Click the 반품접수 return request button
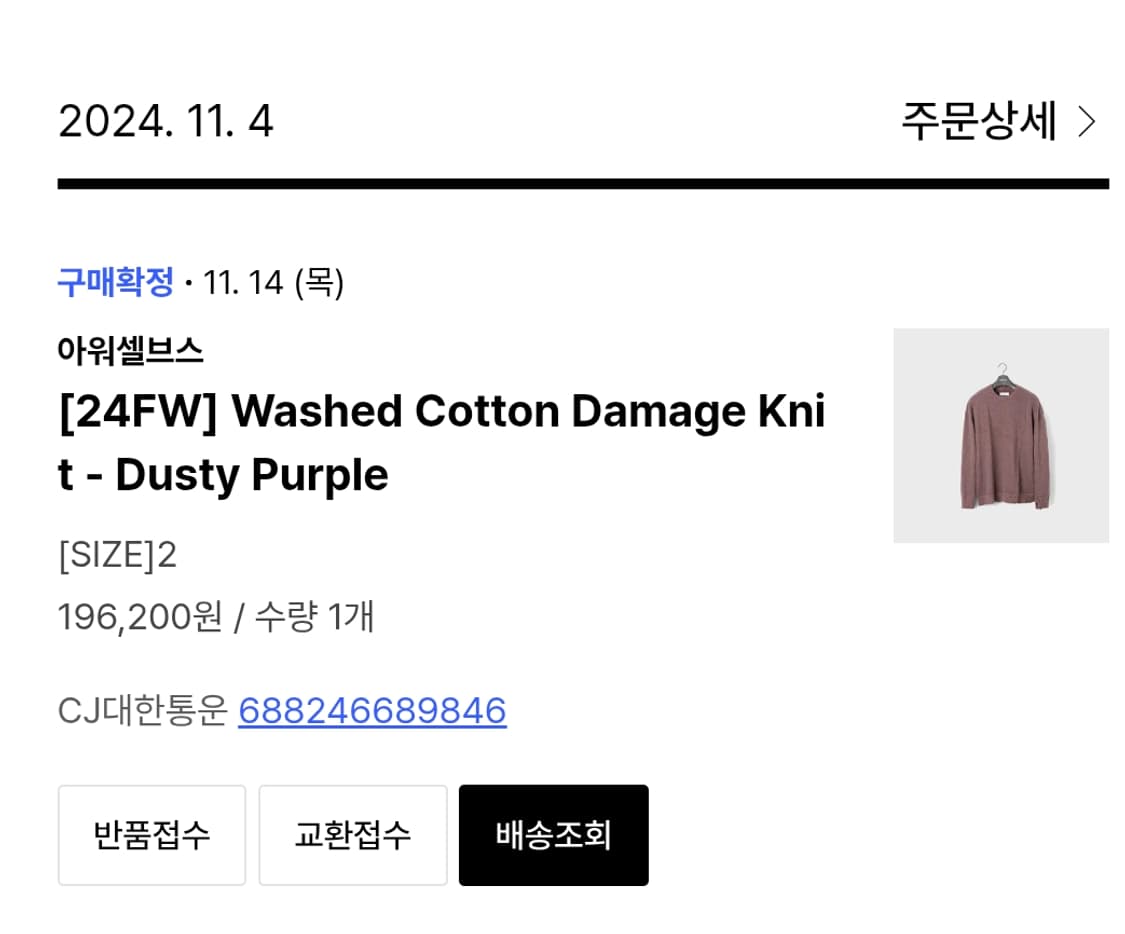The width and height of the screenshot is (1125, 934). click(x=151, y=835)
